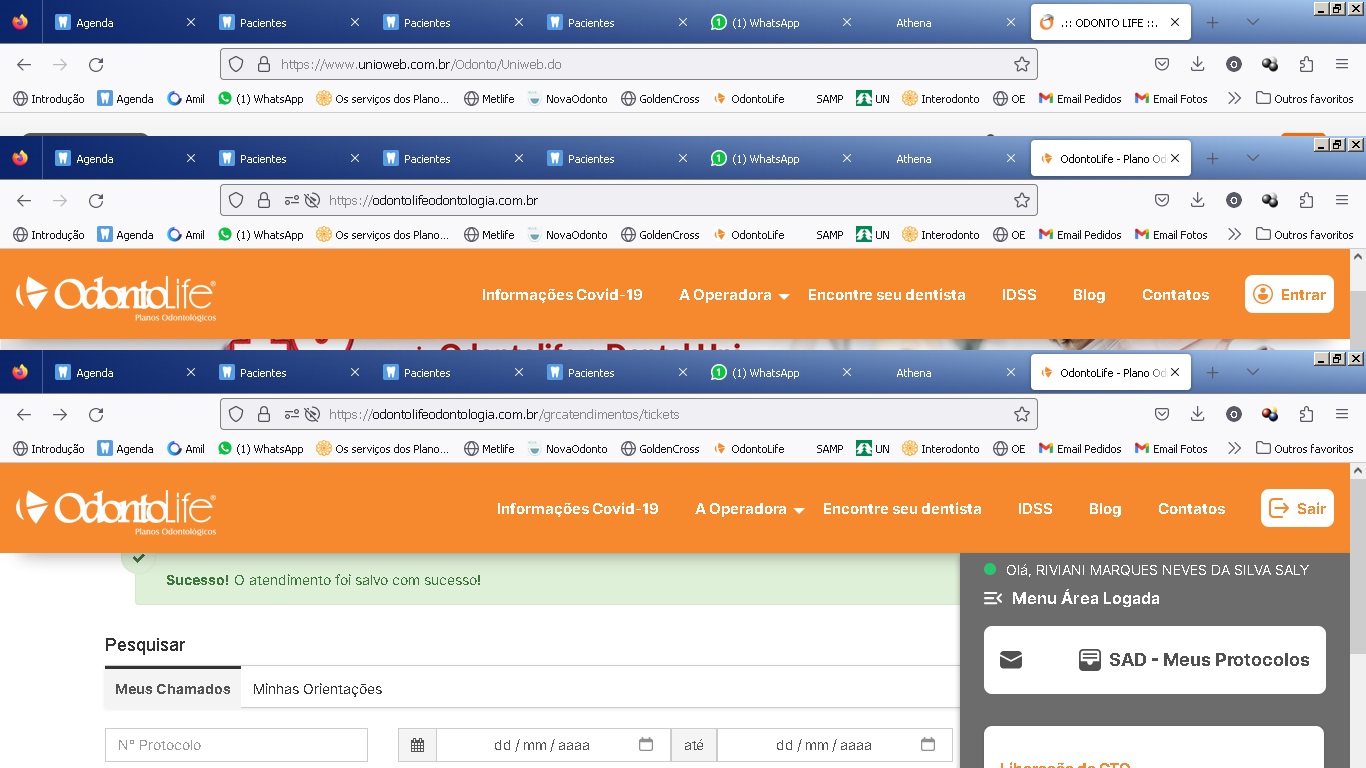The width and height of the screenshot is (1366, 768).
Task: Click the padlock icon beside the tickets URL
Action: click(264, 414)
